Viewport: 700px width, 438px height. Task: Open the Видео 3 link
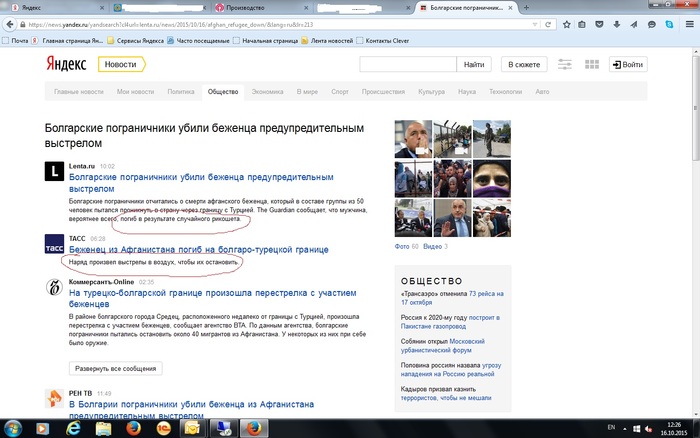435,246
